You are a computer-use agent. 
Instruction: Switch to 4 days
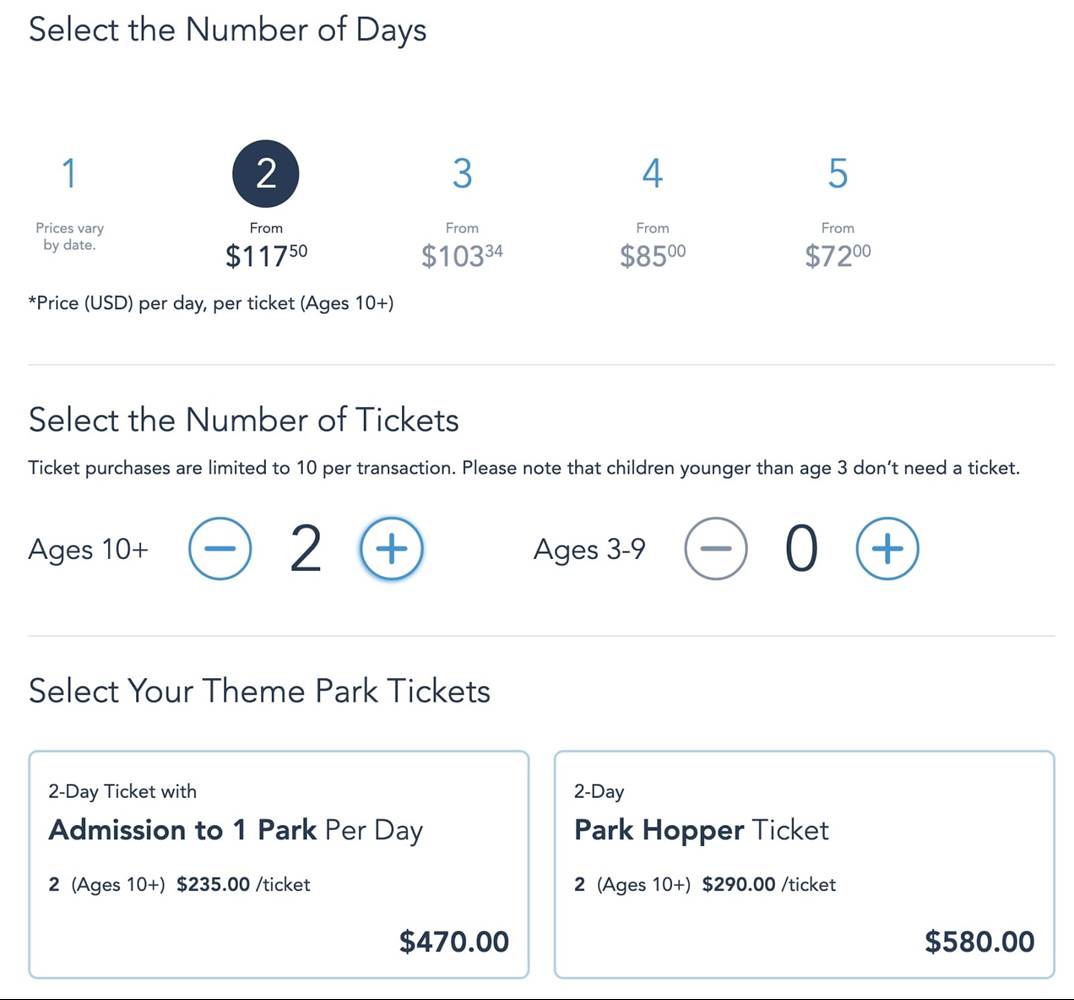[x=652, y=174]
